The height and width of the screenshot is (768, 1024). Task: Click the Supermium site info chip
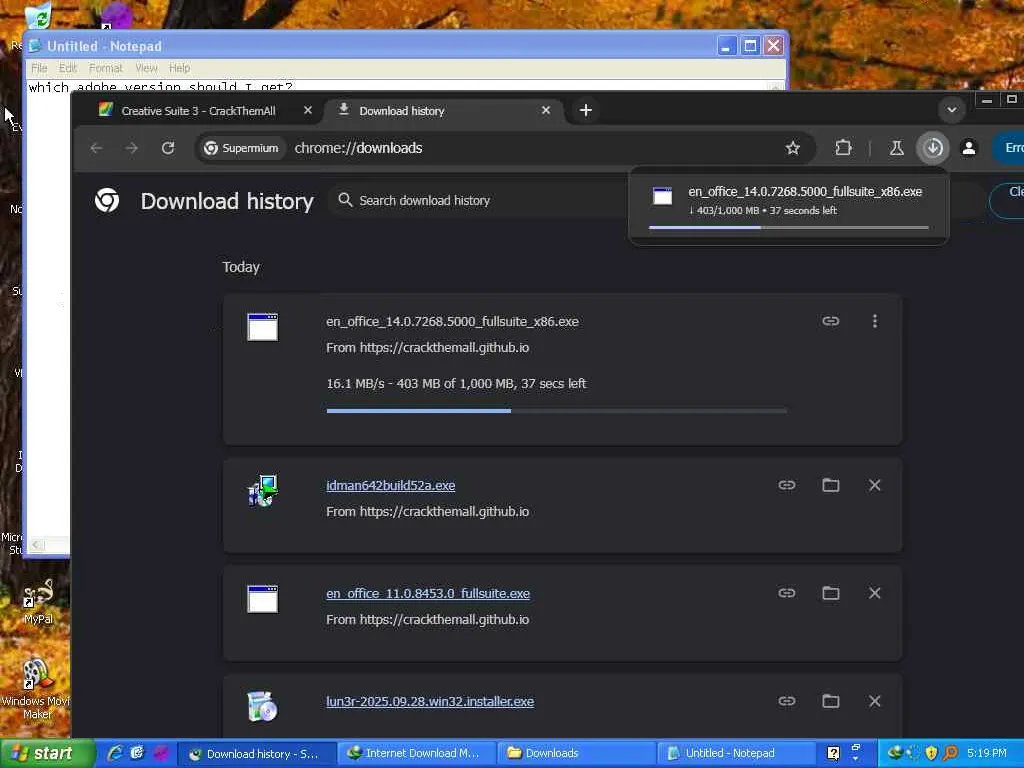click(x=241, y=148)
